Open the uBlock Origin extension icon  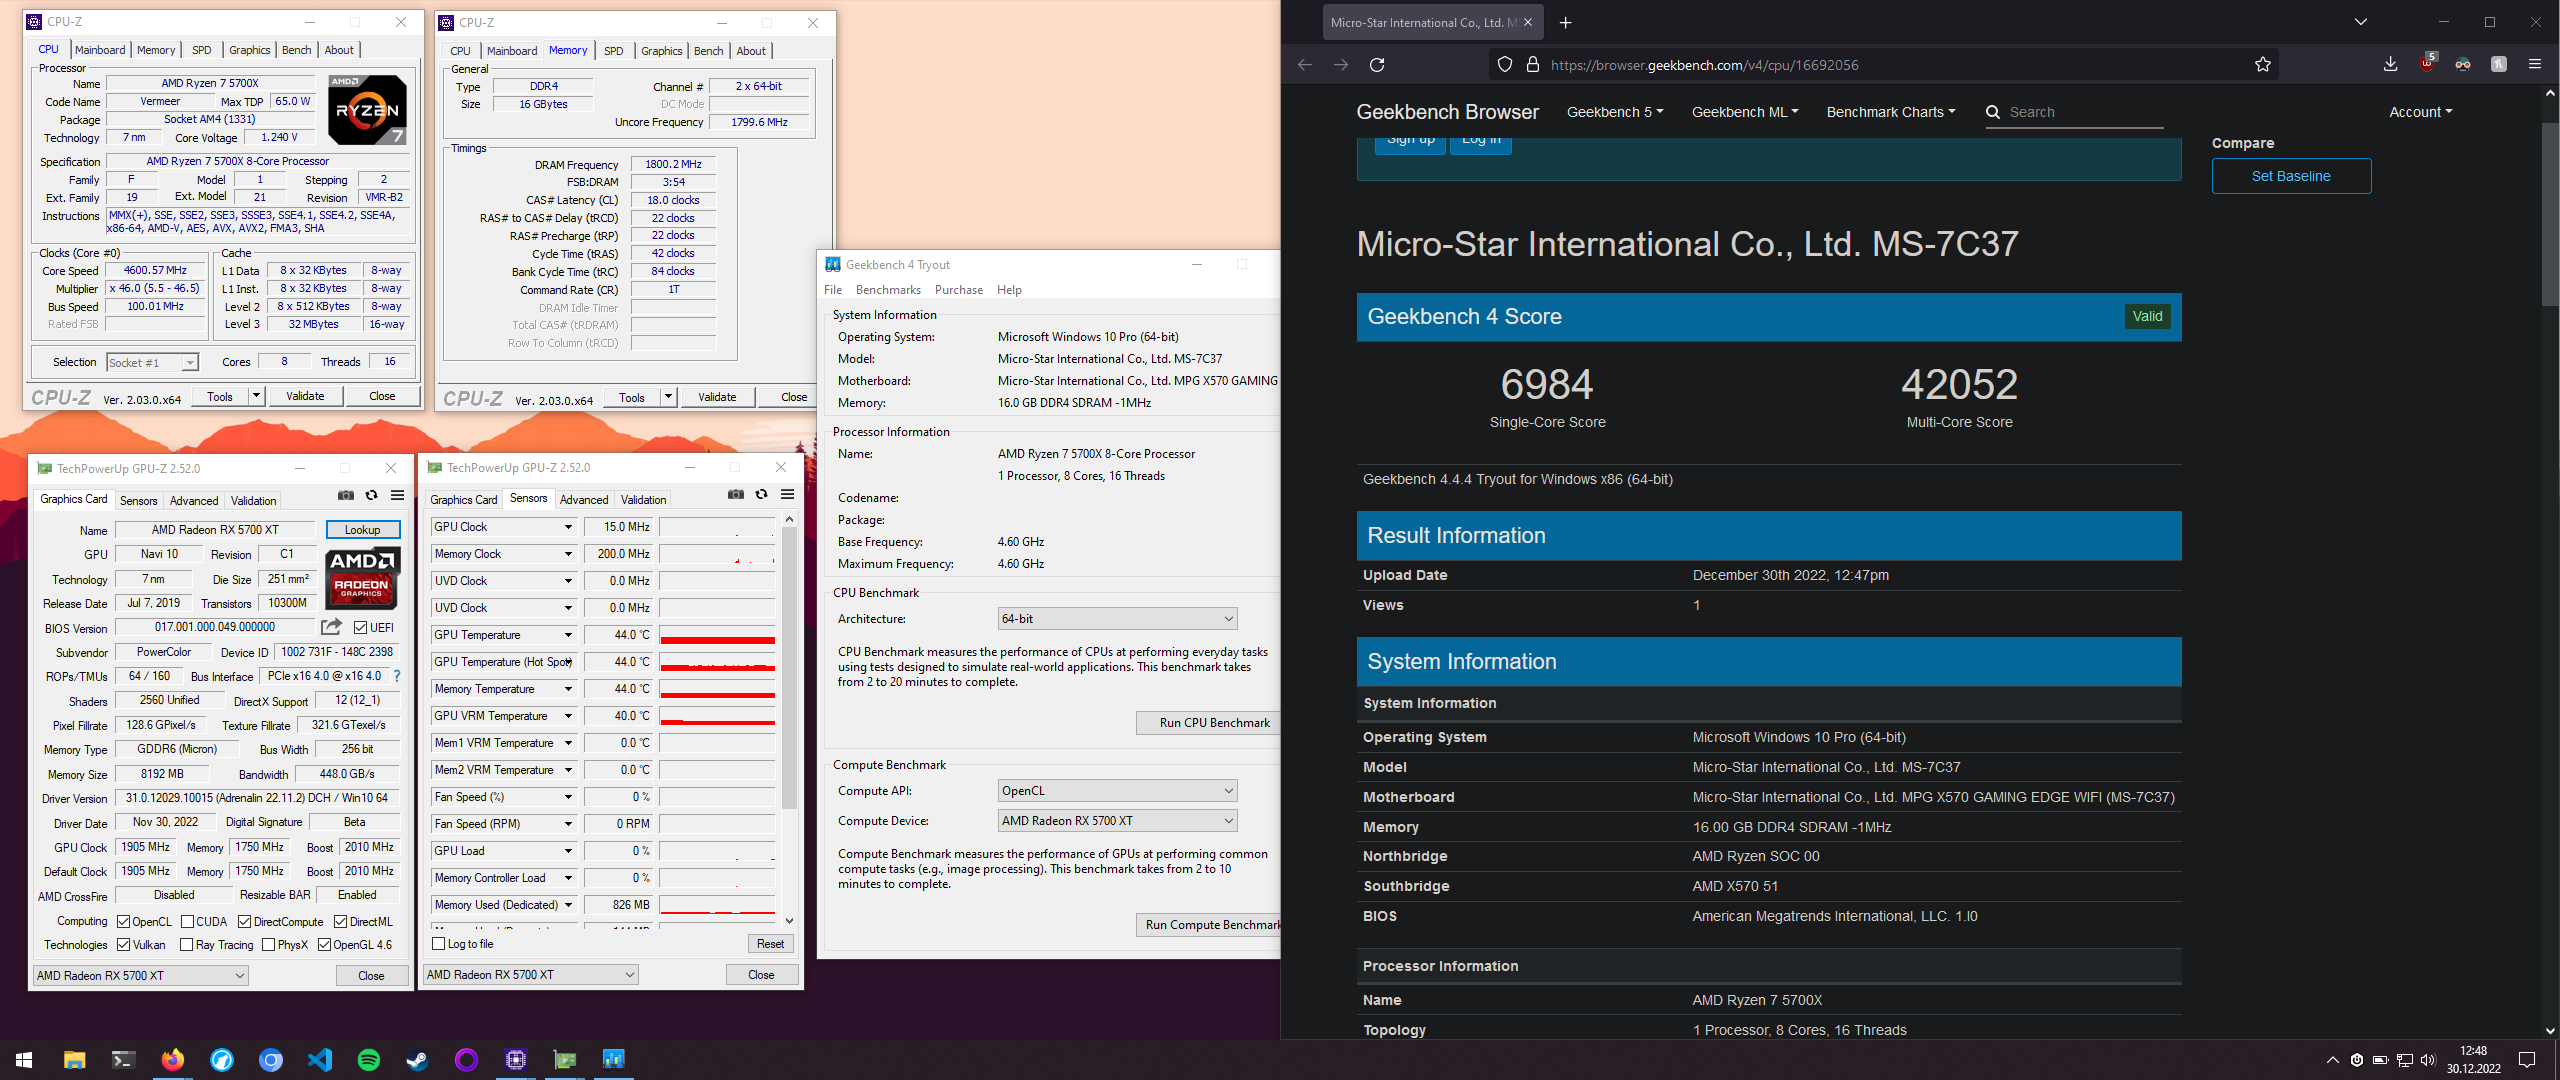point(2427,64)
